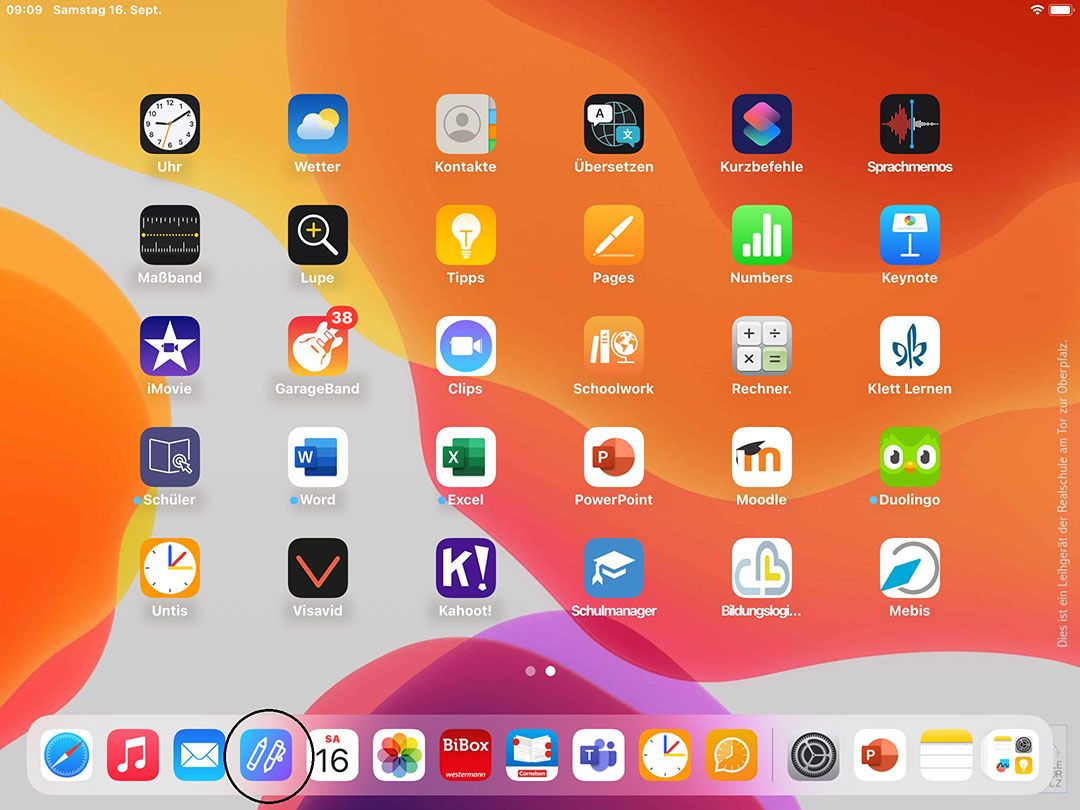The width and height of the screenshot is (1080, 810).
Task: Open Microsoft Teams from the dock
Action: click(x=599, y=755)
